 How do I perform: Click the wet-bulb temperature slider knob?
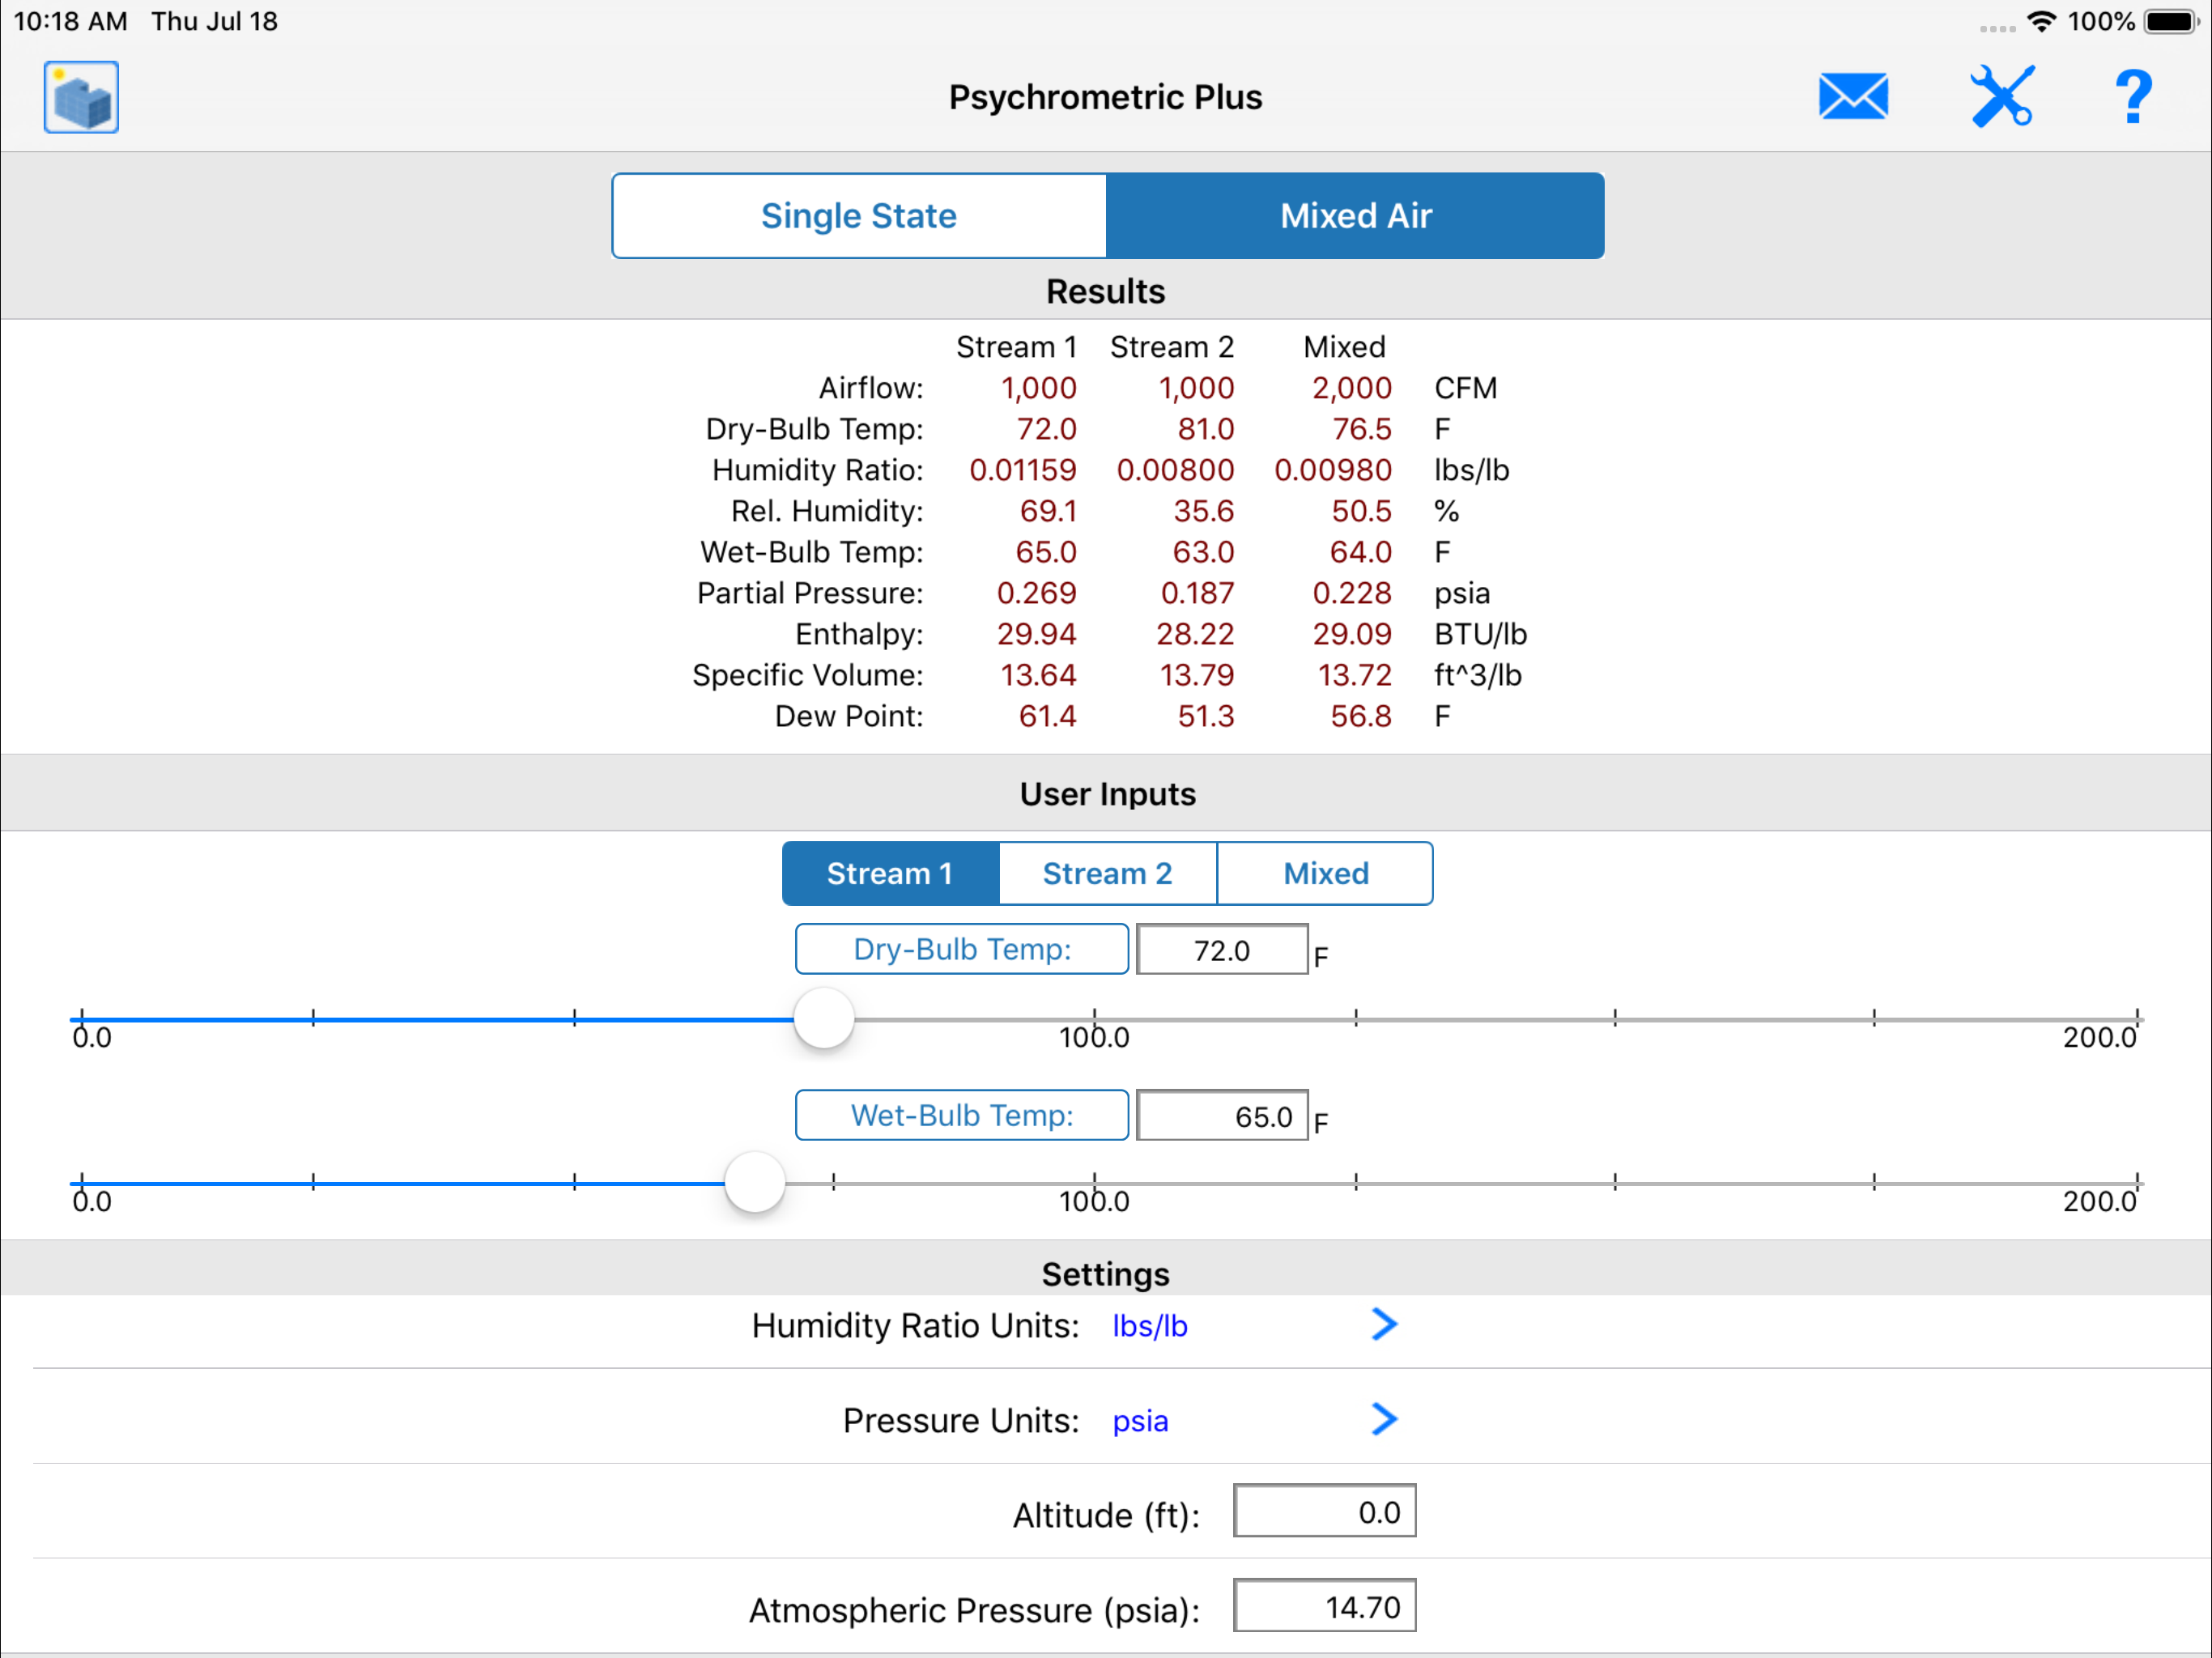(x=754, y=1183)
